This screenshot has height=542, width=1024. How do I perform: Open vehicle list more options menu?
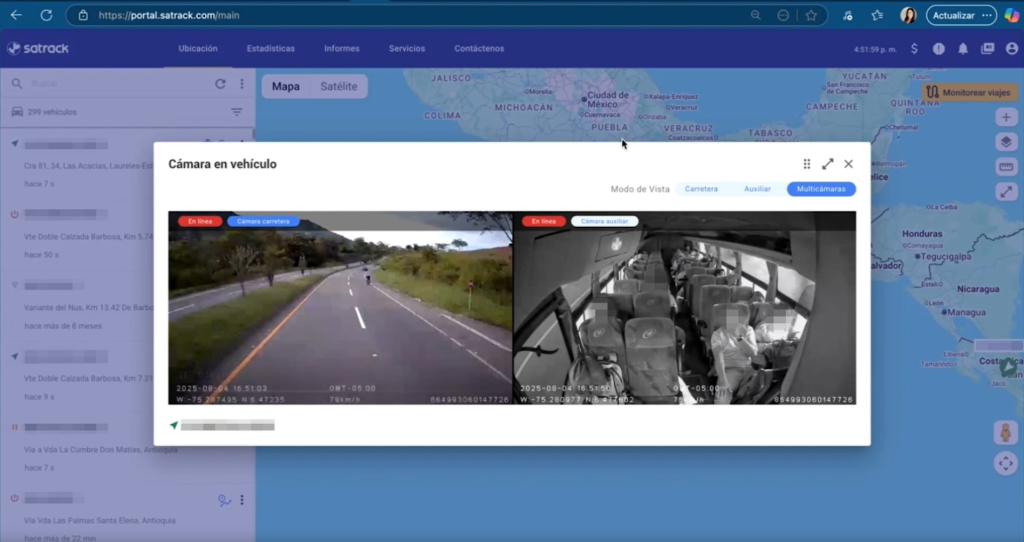pyautogui.click(x=242, y=84)
